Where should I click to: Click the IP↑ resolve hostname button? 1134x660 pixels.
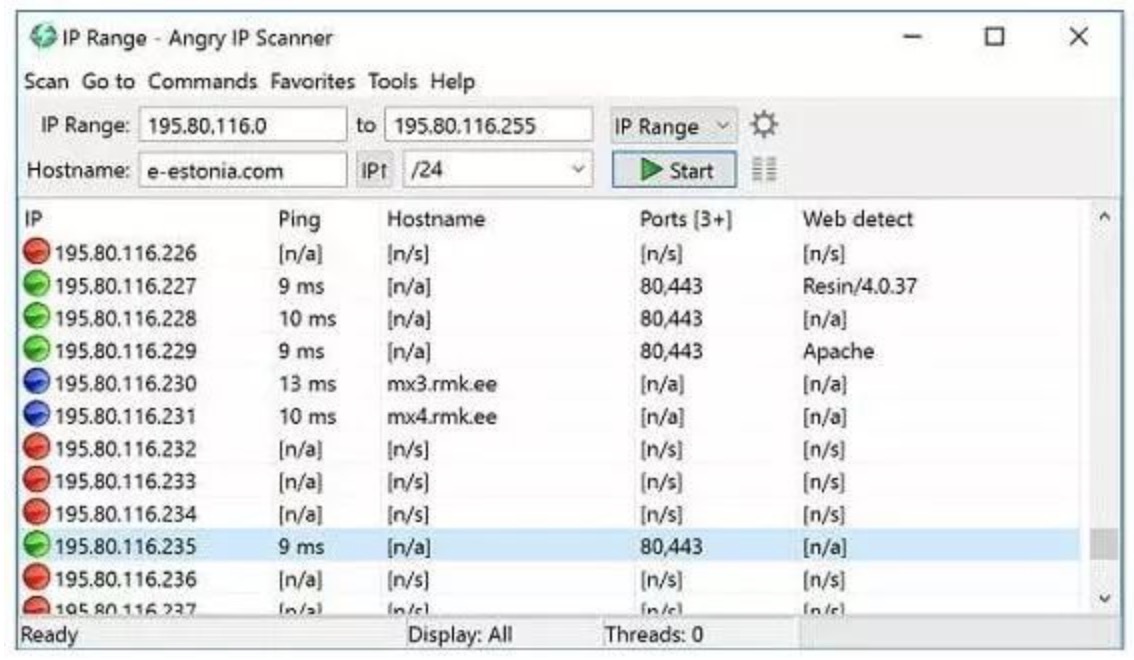(374, 171)
